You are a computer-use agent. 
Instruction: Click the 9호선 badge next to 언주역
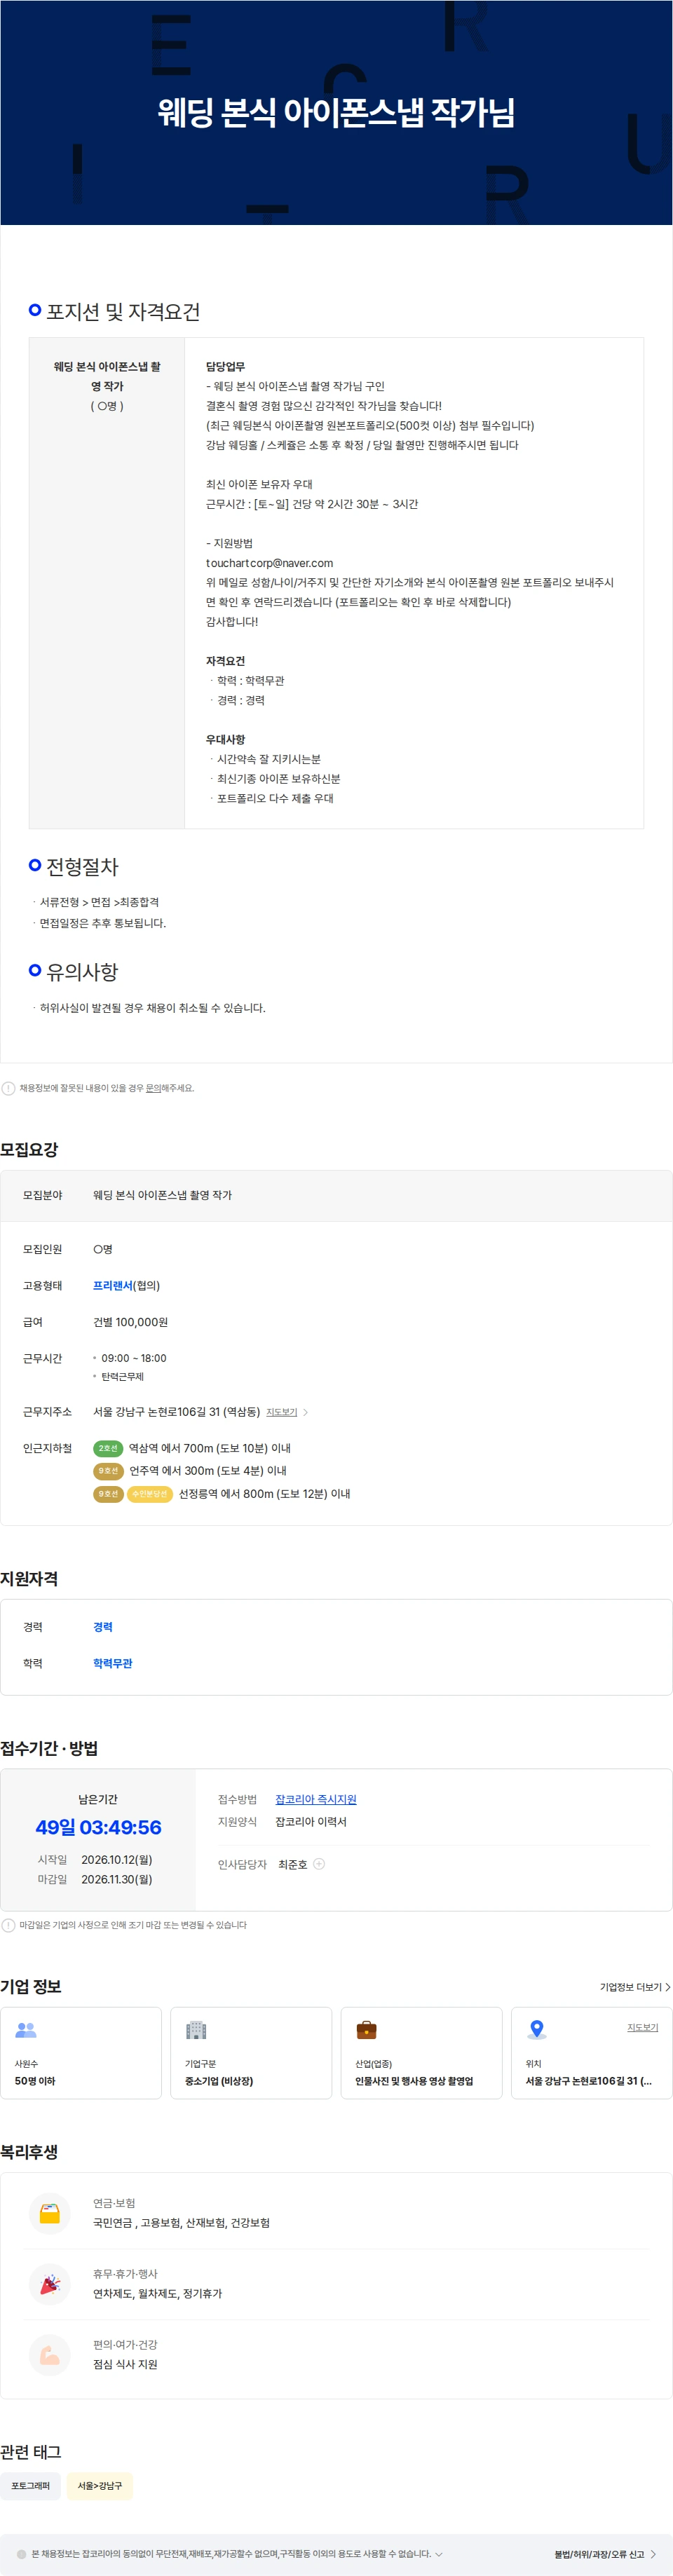[x=108, y=1471]
